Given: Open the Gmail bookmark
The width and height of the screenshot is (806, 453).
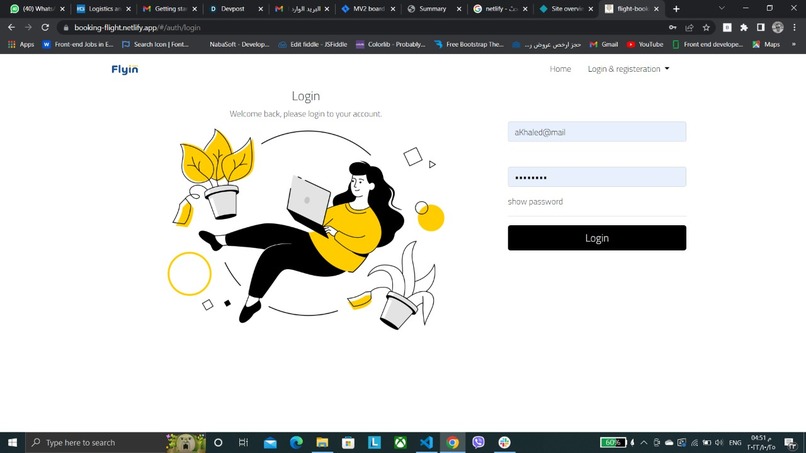Looking at the screenshot, I should (603, 45).
